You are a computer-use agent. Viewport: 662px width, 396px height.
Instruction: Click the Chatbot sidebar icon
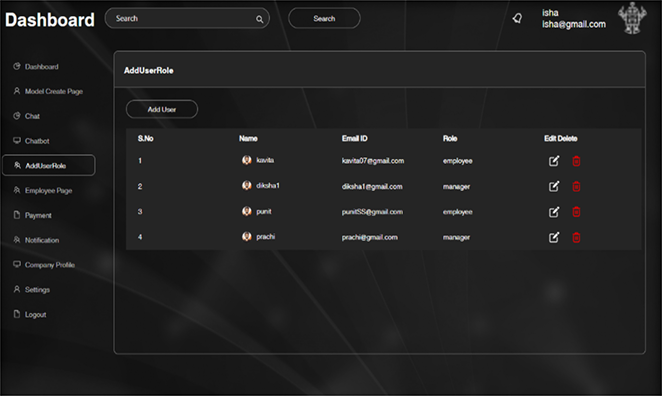[17, 140]
